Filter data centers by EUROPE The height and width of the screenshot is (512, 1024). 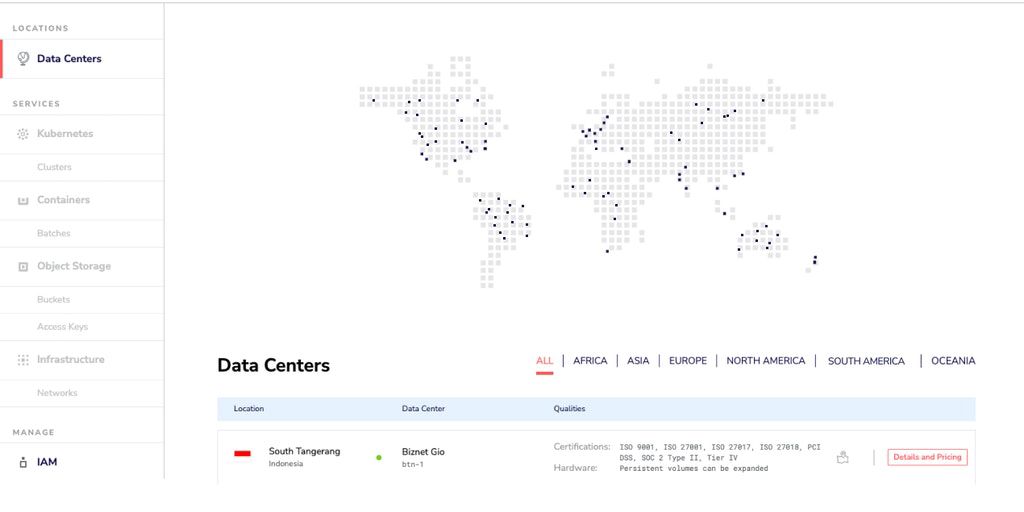tap(688, 361)
